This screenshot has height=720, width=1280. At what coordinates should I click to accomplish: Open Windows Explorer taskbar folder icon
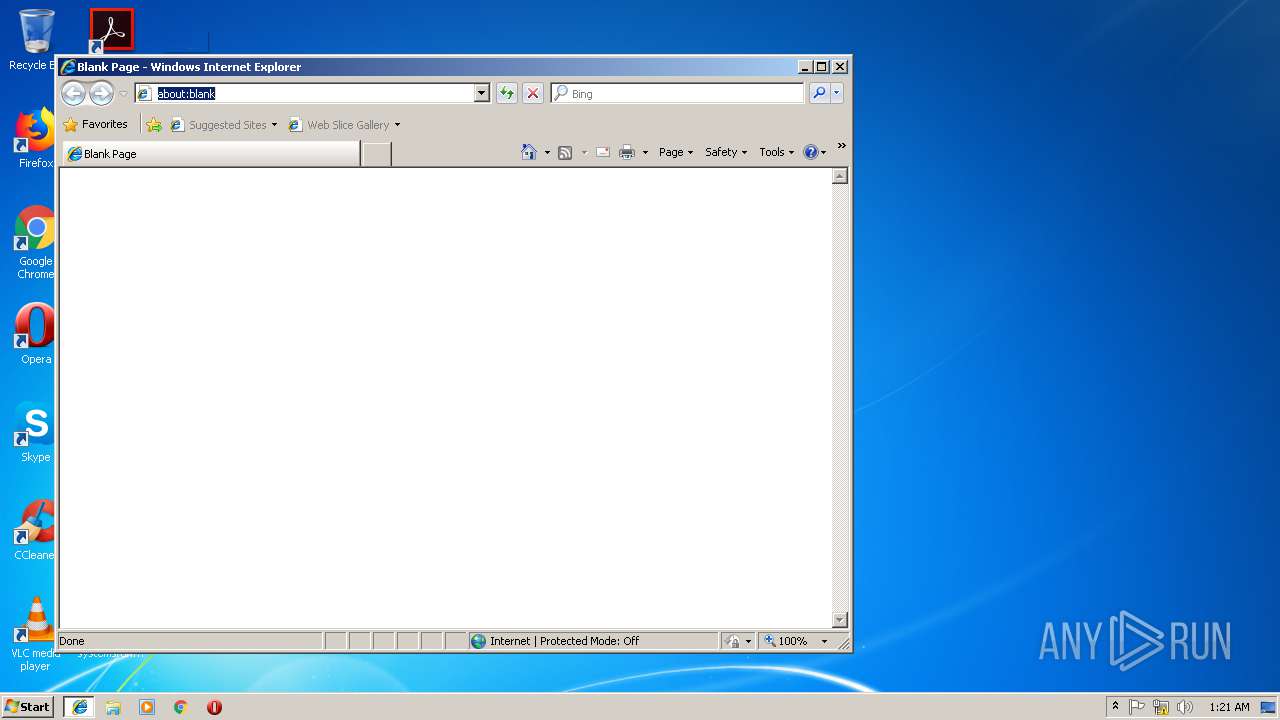click(113, 707)
